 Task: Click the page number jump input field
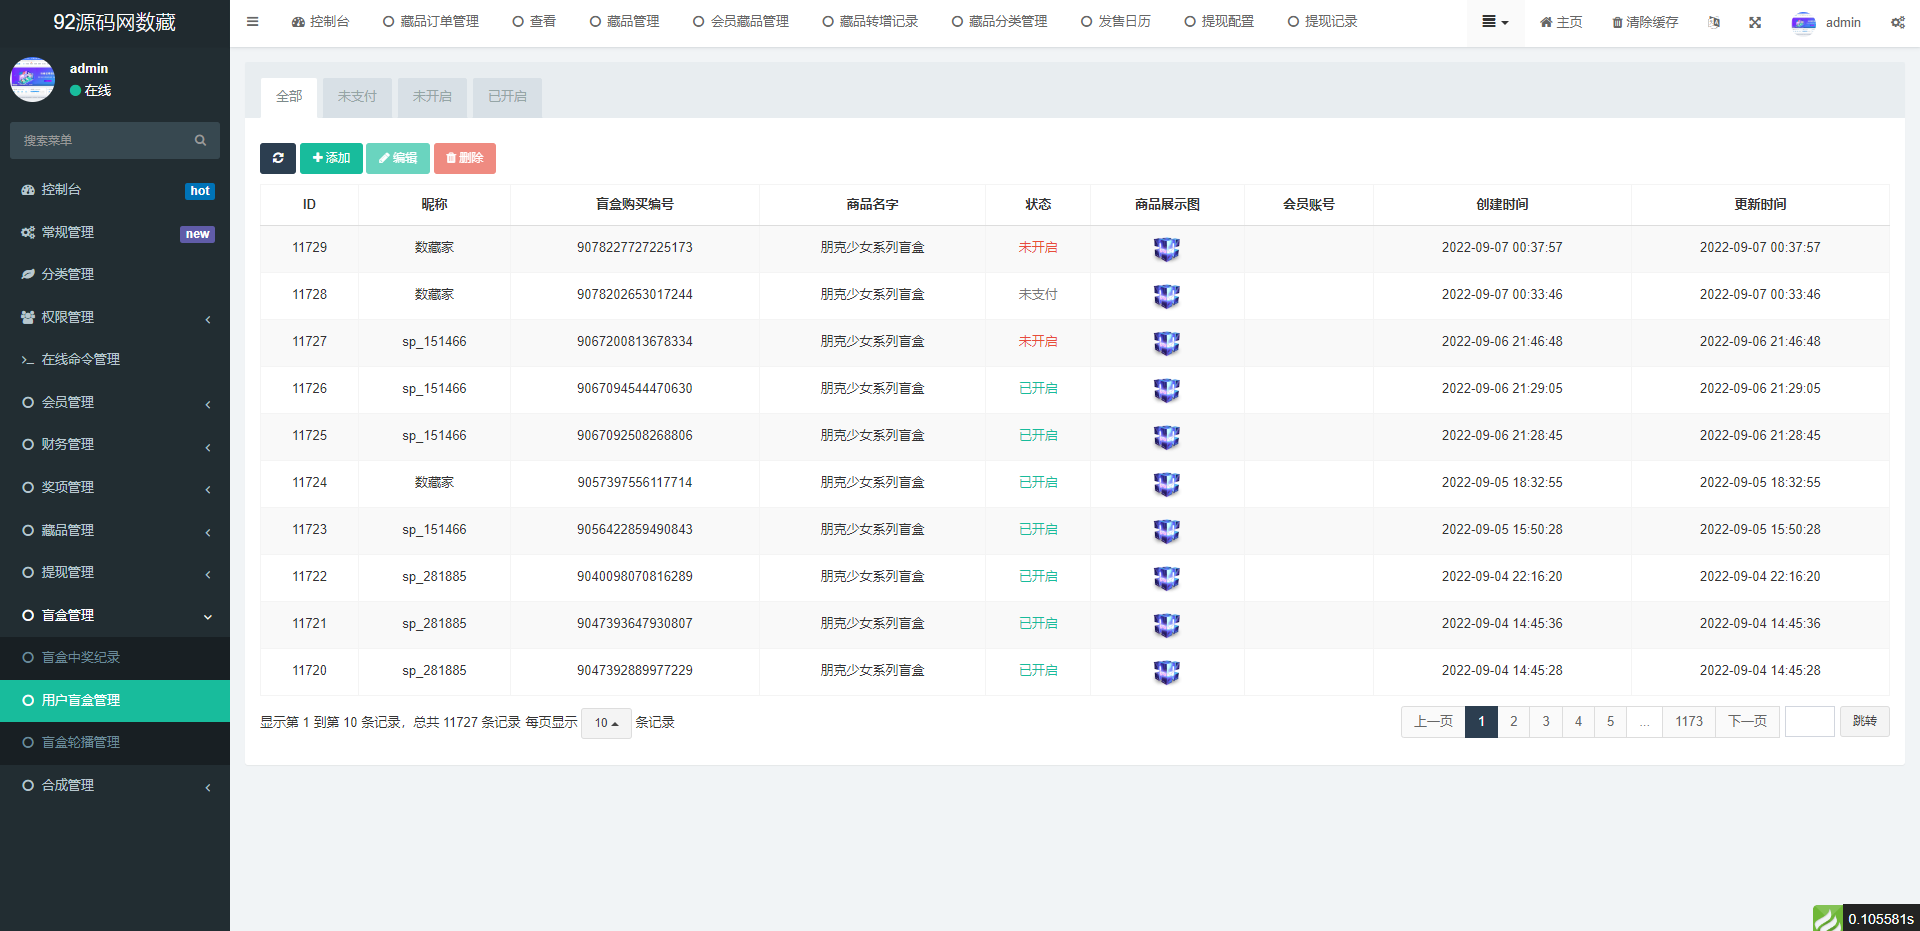(x=1809, y=721)
